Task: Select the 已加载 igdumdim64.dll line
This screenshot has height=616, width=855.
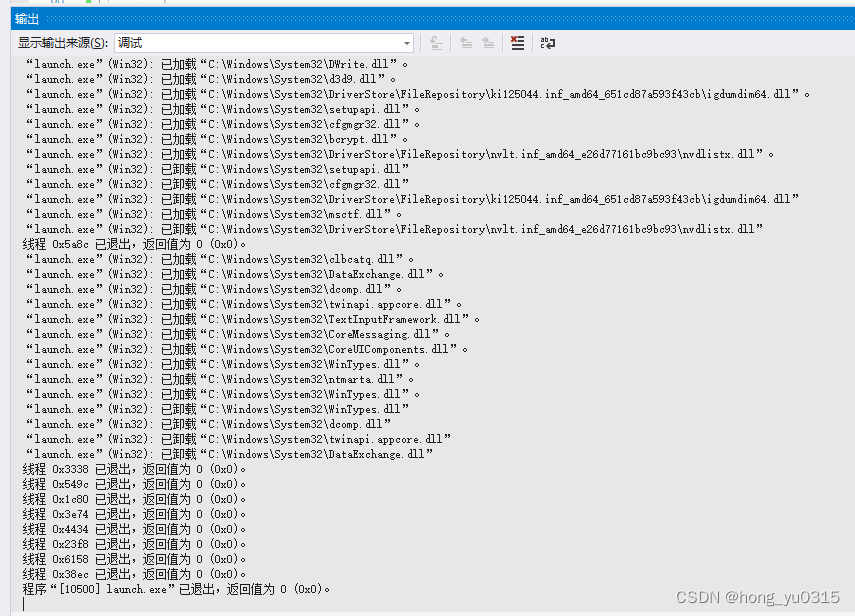Action: (417, 94)
